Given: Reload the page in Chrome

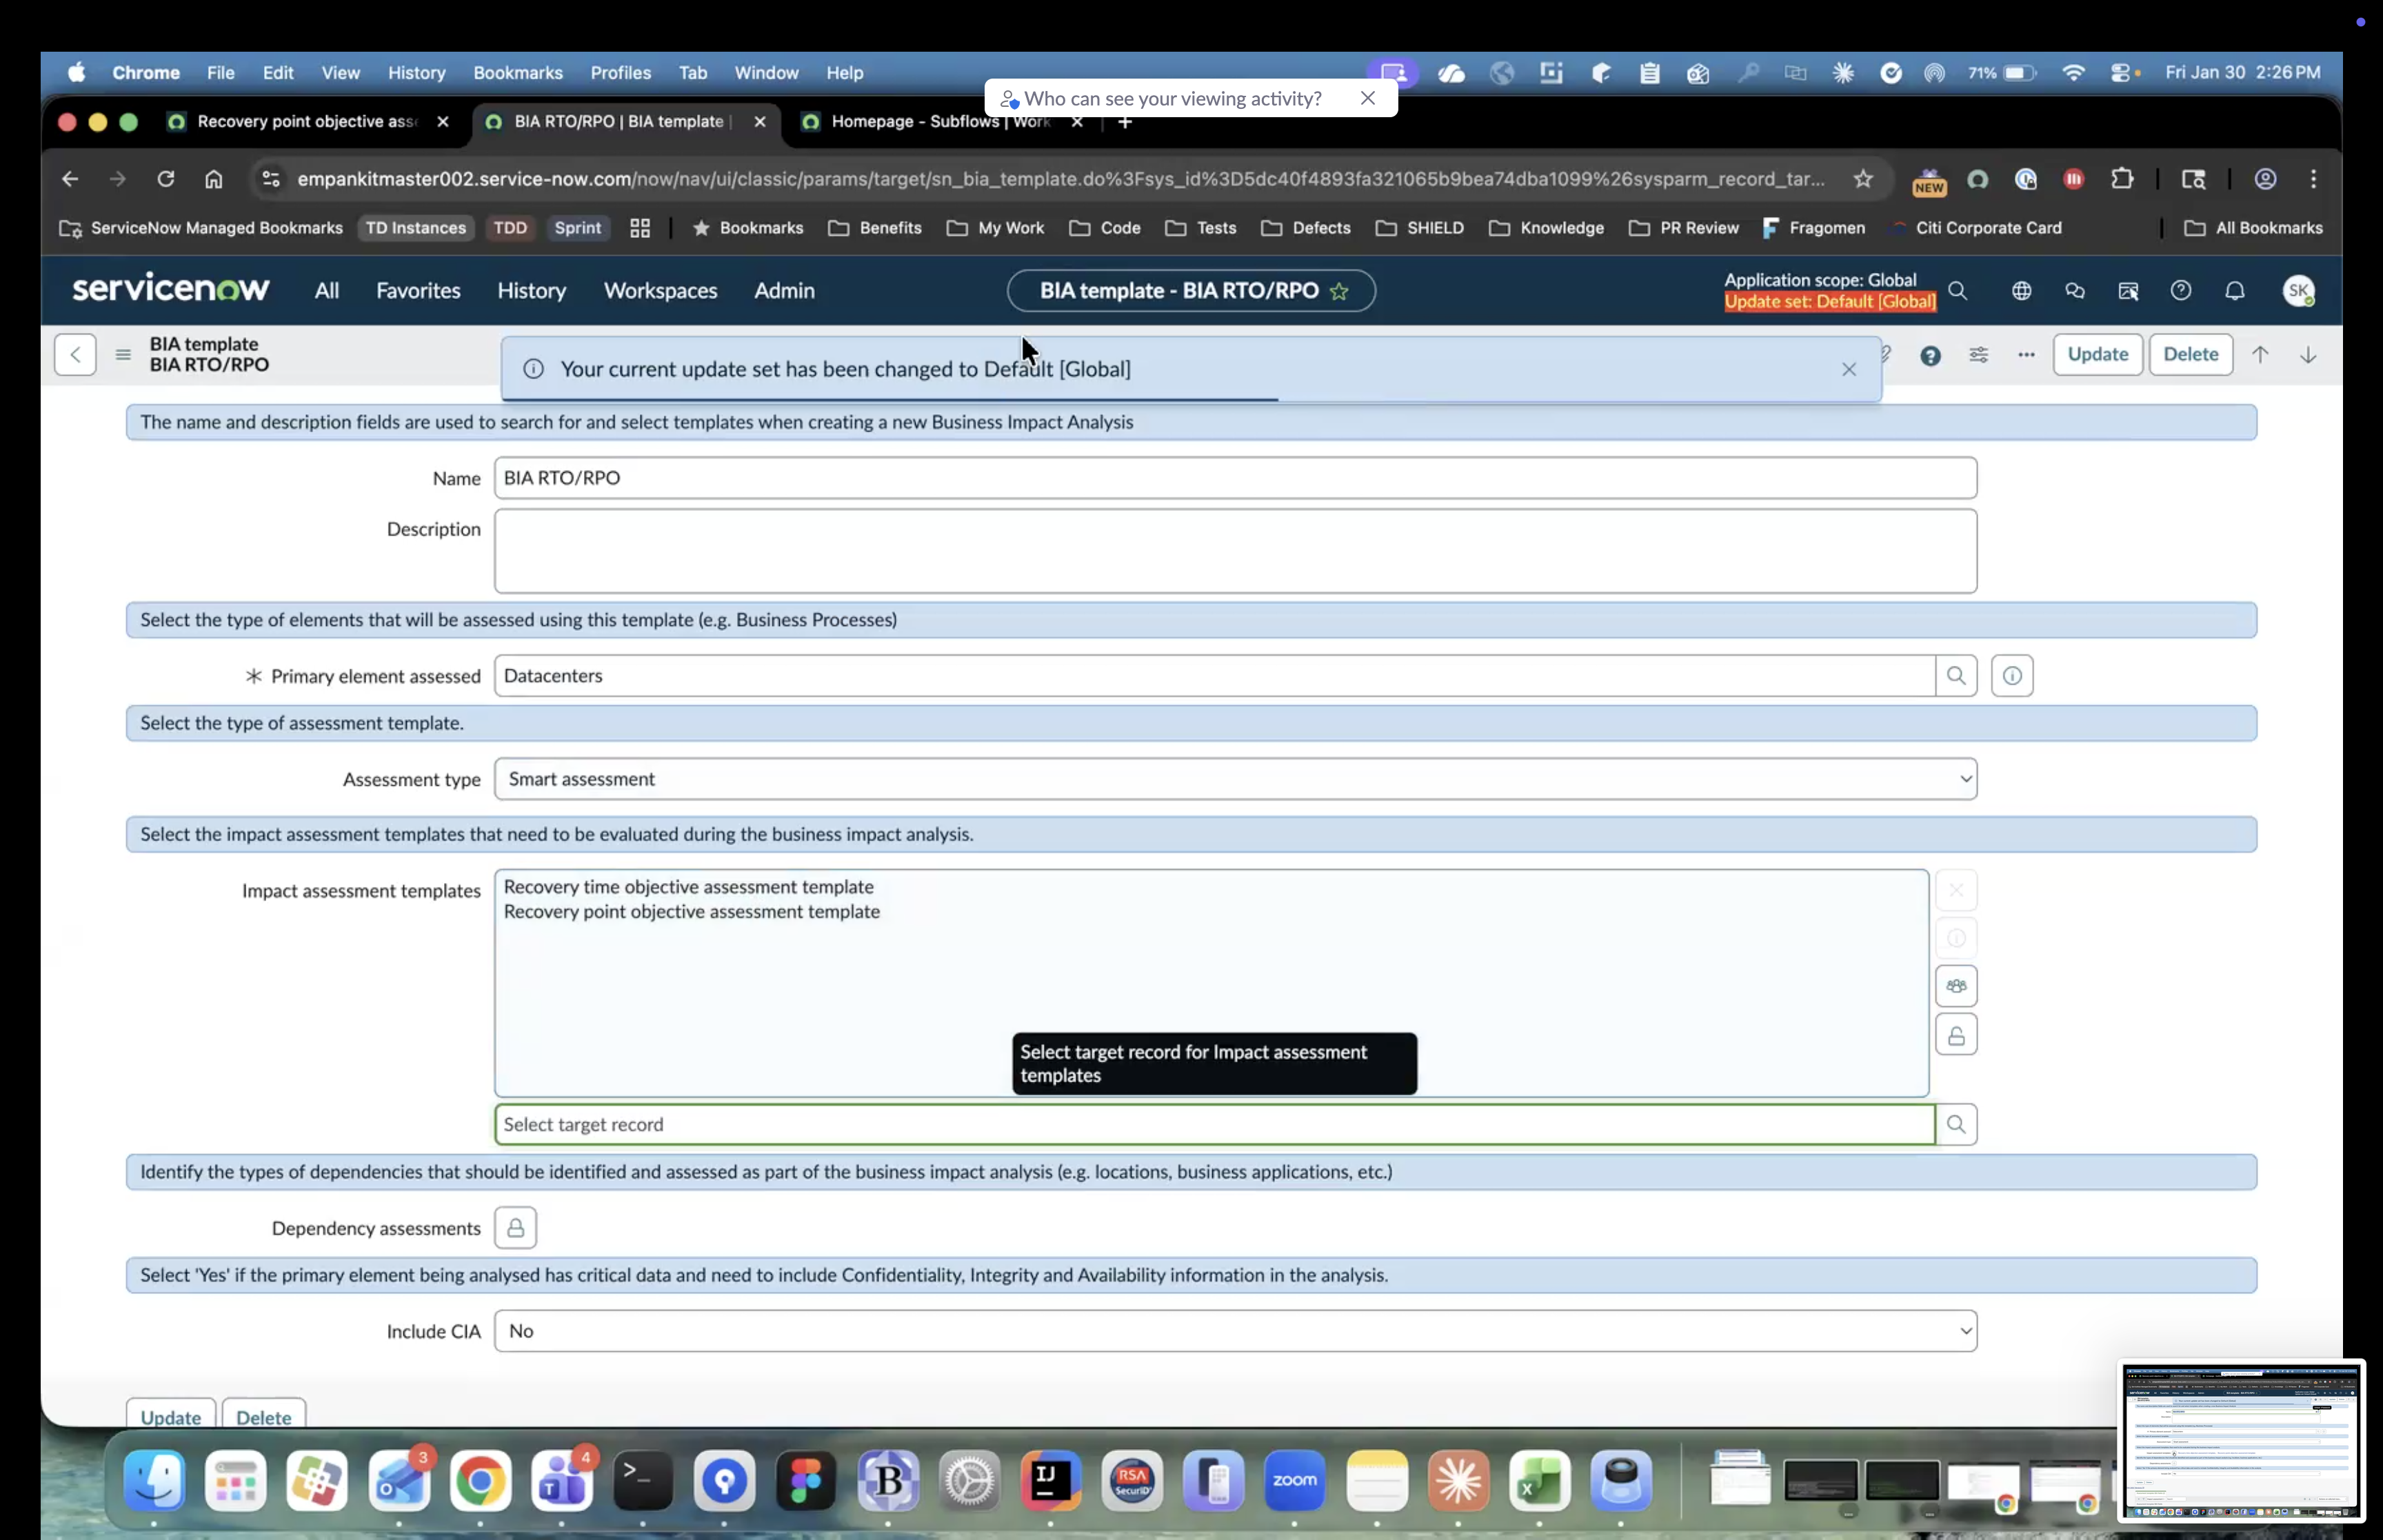Looking at the screenshot, I should [x=166, y=179].
